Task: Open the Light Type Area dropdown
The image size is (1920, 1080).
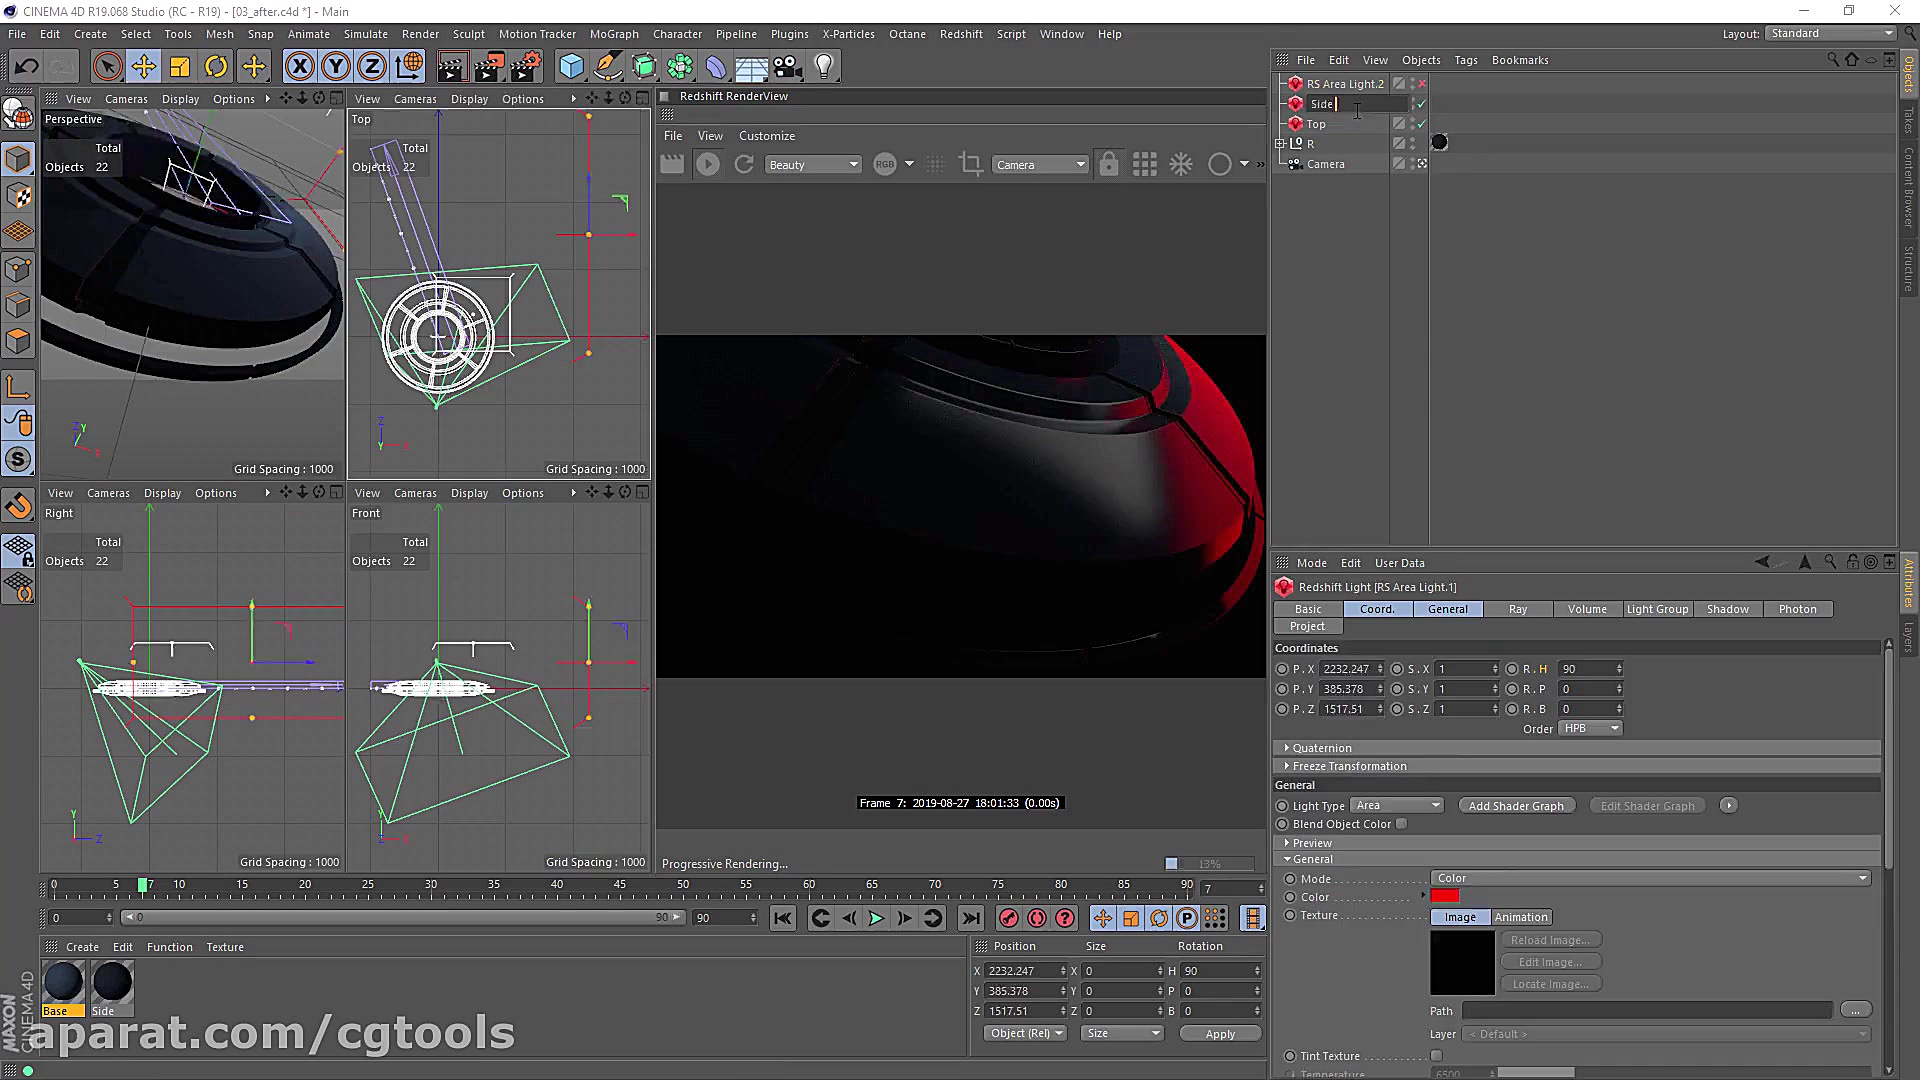Action: click(1397, 806)
